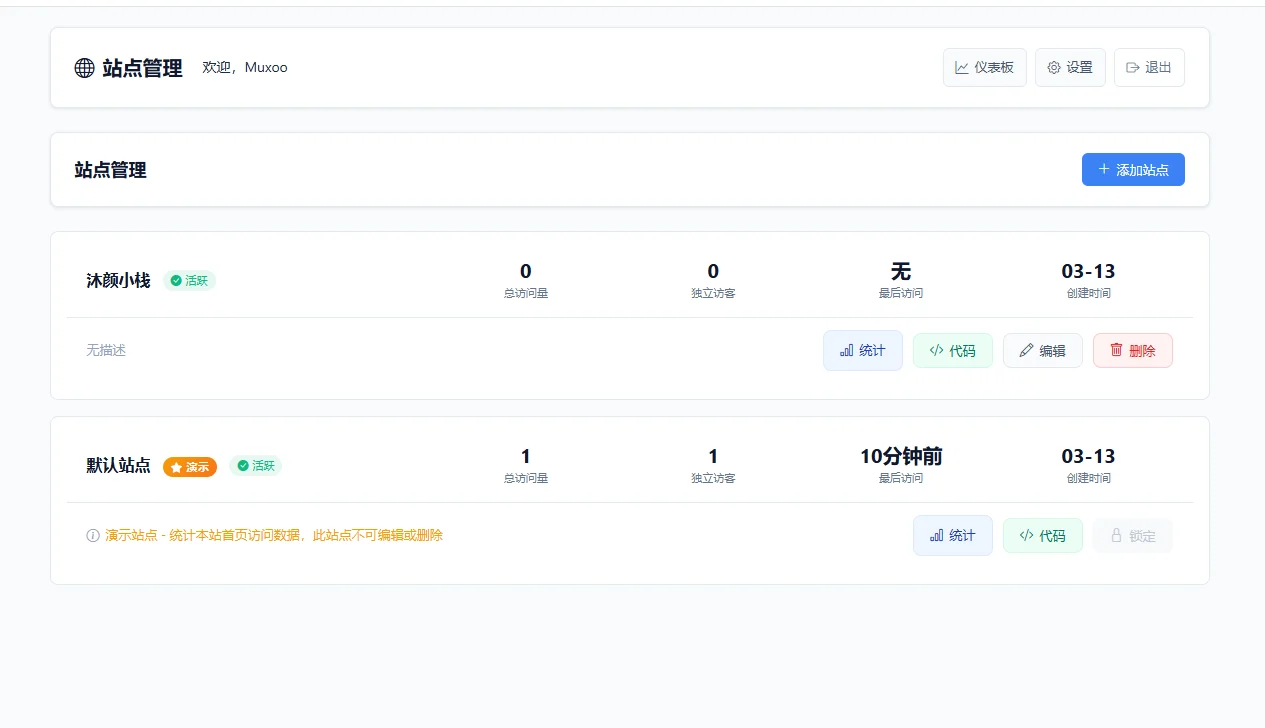Delete 沐颜小栈 with the red 删除 button
This screenshot has height=728, width=1265.
click(x=1132, y=351)
